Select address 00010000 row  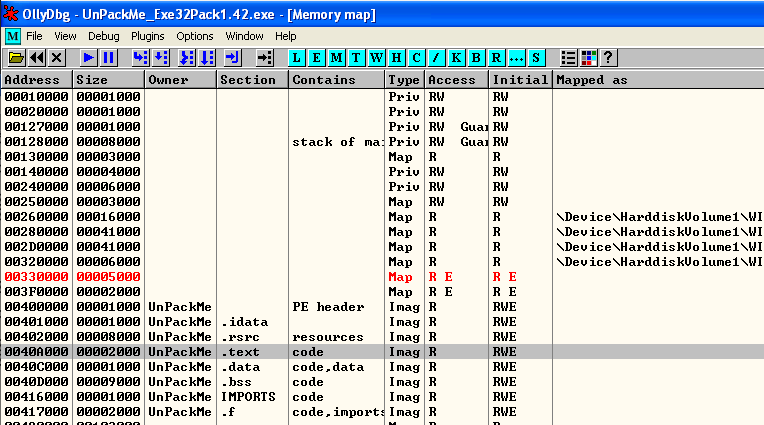pyautogui.click(x=382, y=97)
